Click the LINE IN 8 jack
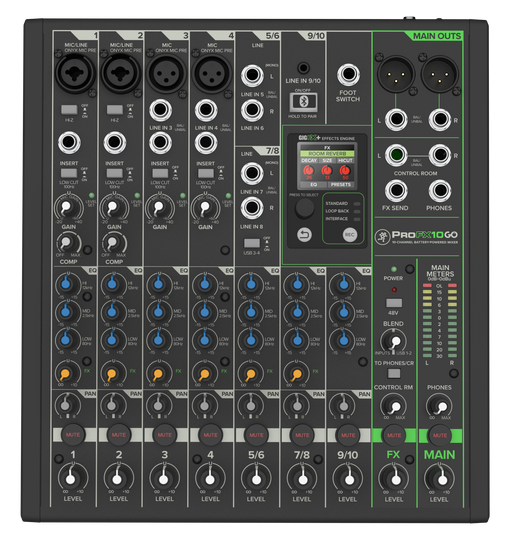Viewport: 512px width, 536px height. [252, 208]
